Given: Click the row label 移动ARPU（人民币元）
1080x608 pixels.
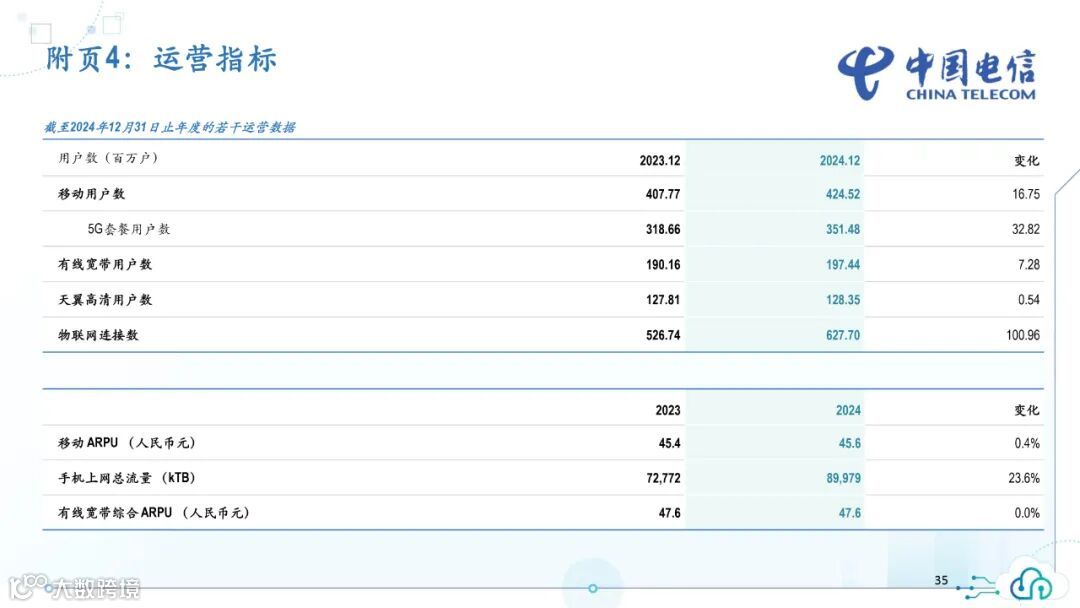Looking at the screenshot, I should pyautogui.click(x=127, y=443).
